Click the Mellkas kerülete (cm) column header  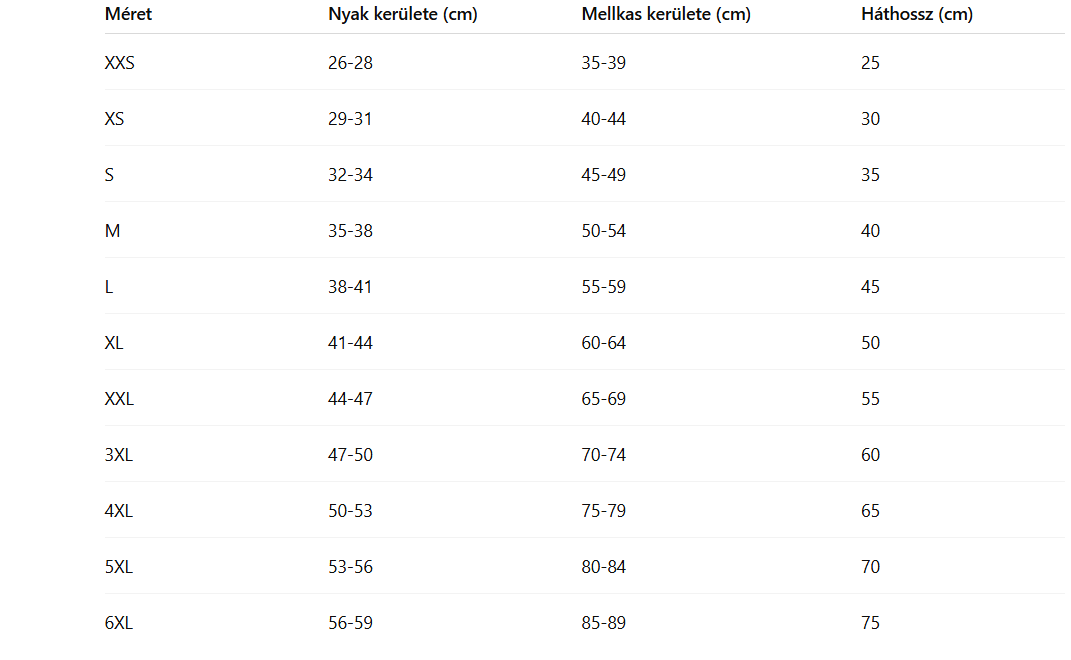(x=666, y=15)
